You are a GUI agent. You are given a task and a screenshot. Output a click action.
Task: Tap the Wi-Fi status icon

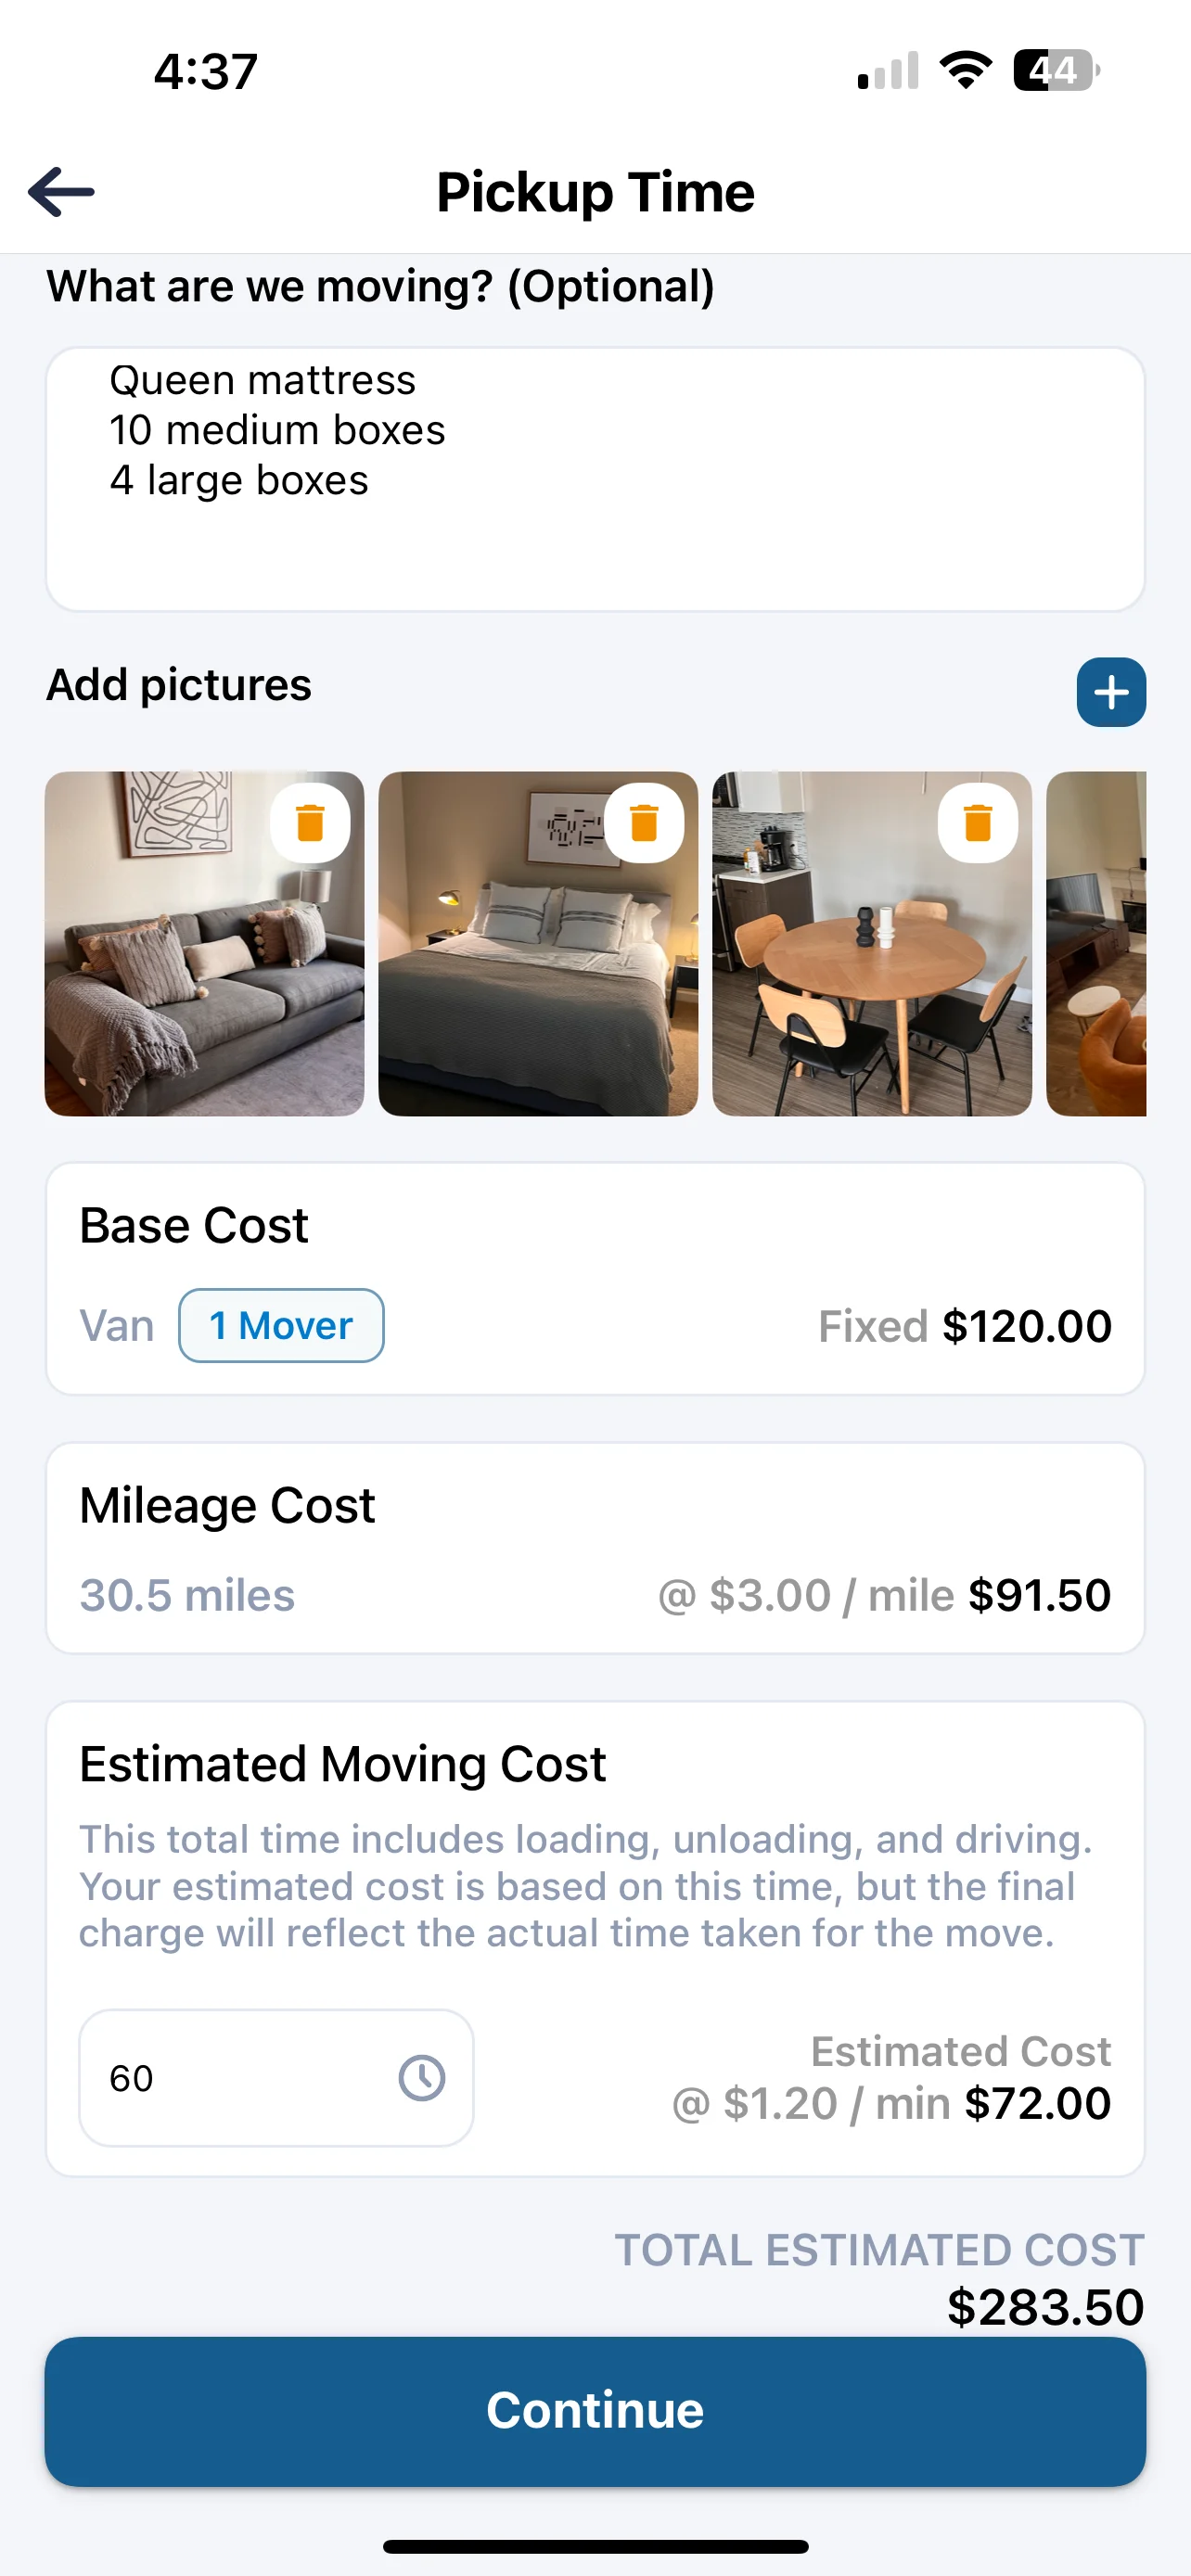click(965, 70)
